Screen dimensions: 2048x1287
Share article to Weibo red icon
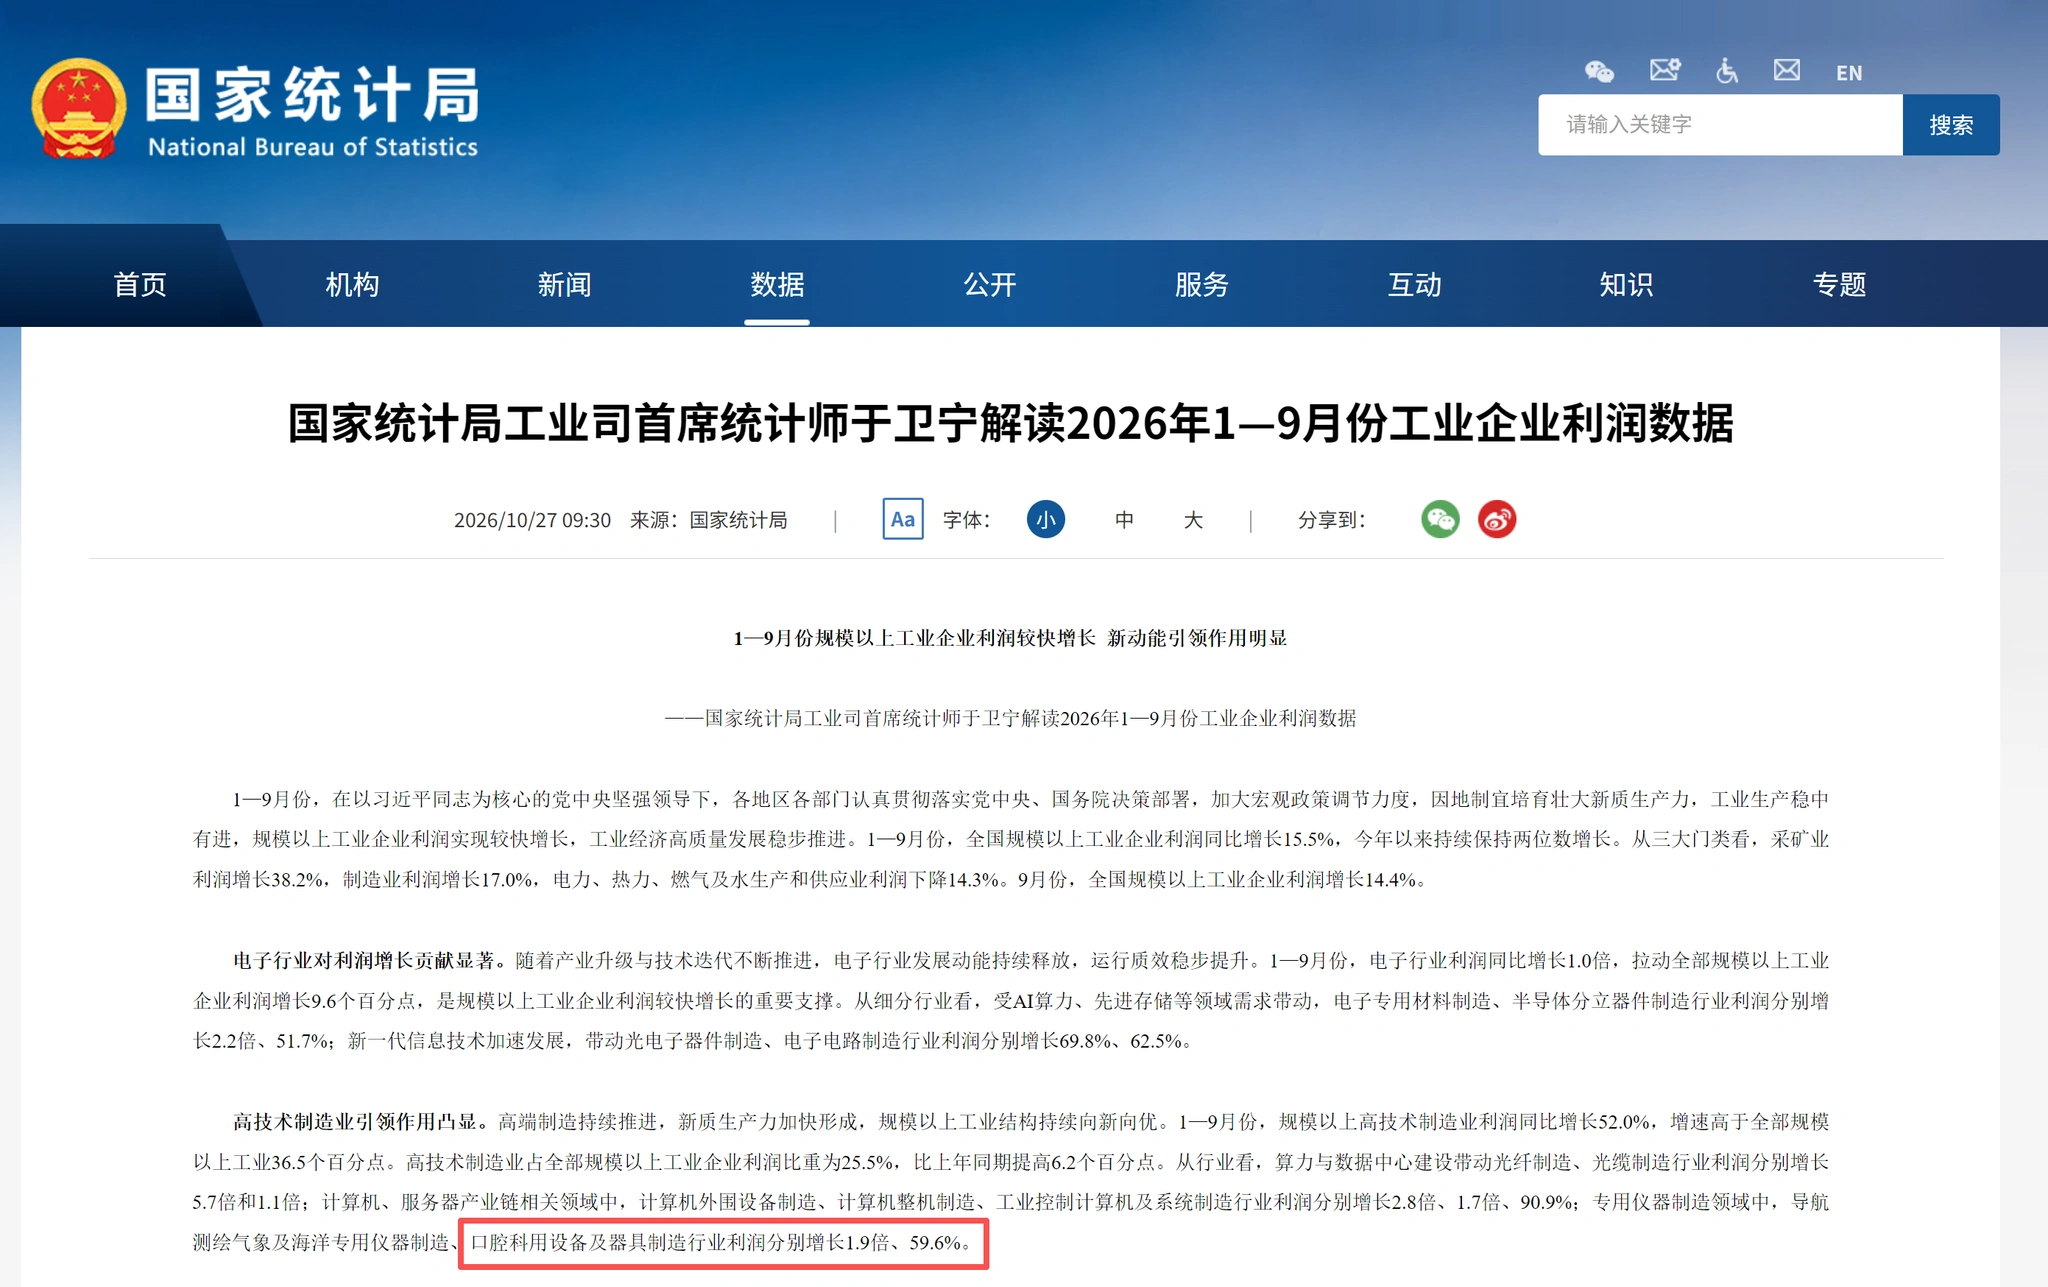click(1497, 519)
